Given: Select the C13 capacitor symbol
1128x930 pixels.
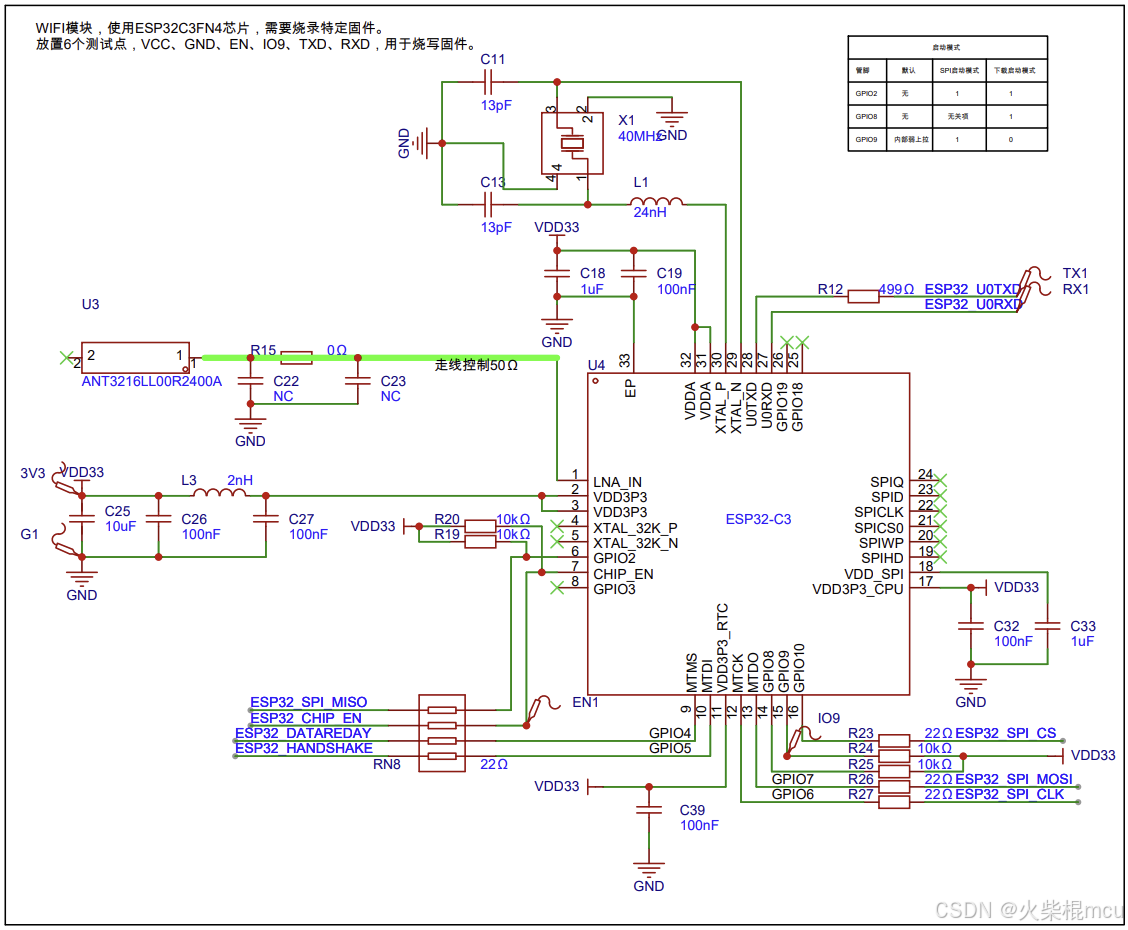Looking at the screenshot, I should click(x=488, y=205).
